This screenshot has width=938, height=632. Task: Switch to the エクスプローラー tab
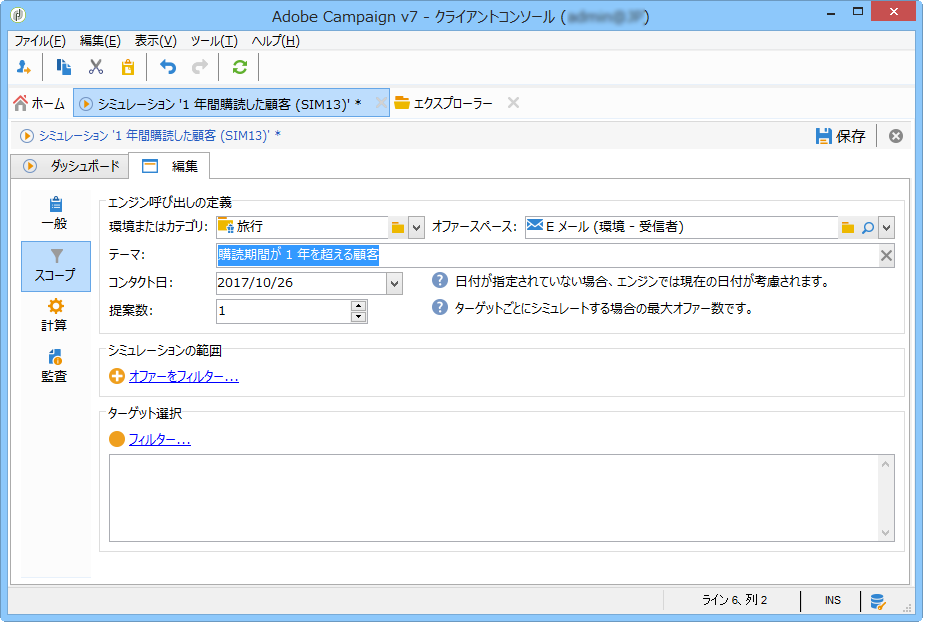[444, 104]
